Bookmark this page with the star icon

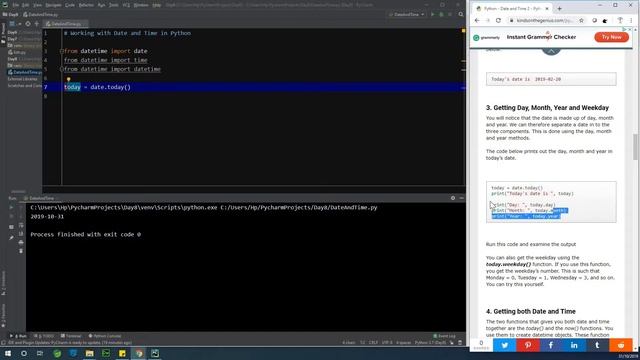(x=581, y=20)
